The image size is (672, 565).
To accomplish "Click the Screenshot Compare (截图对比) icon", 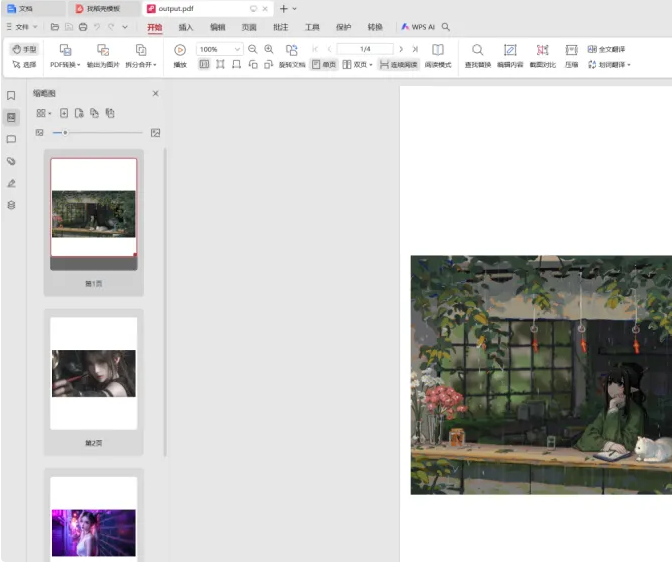I will click(542, 50).
